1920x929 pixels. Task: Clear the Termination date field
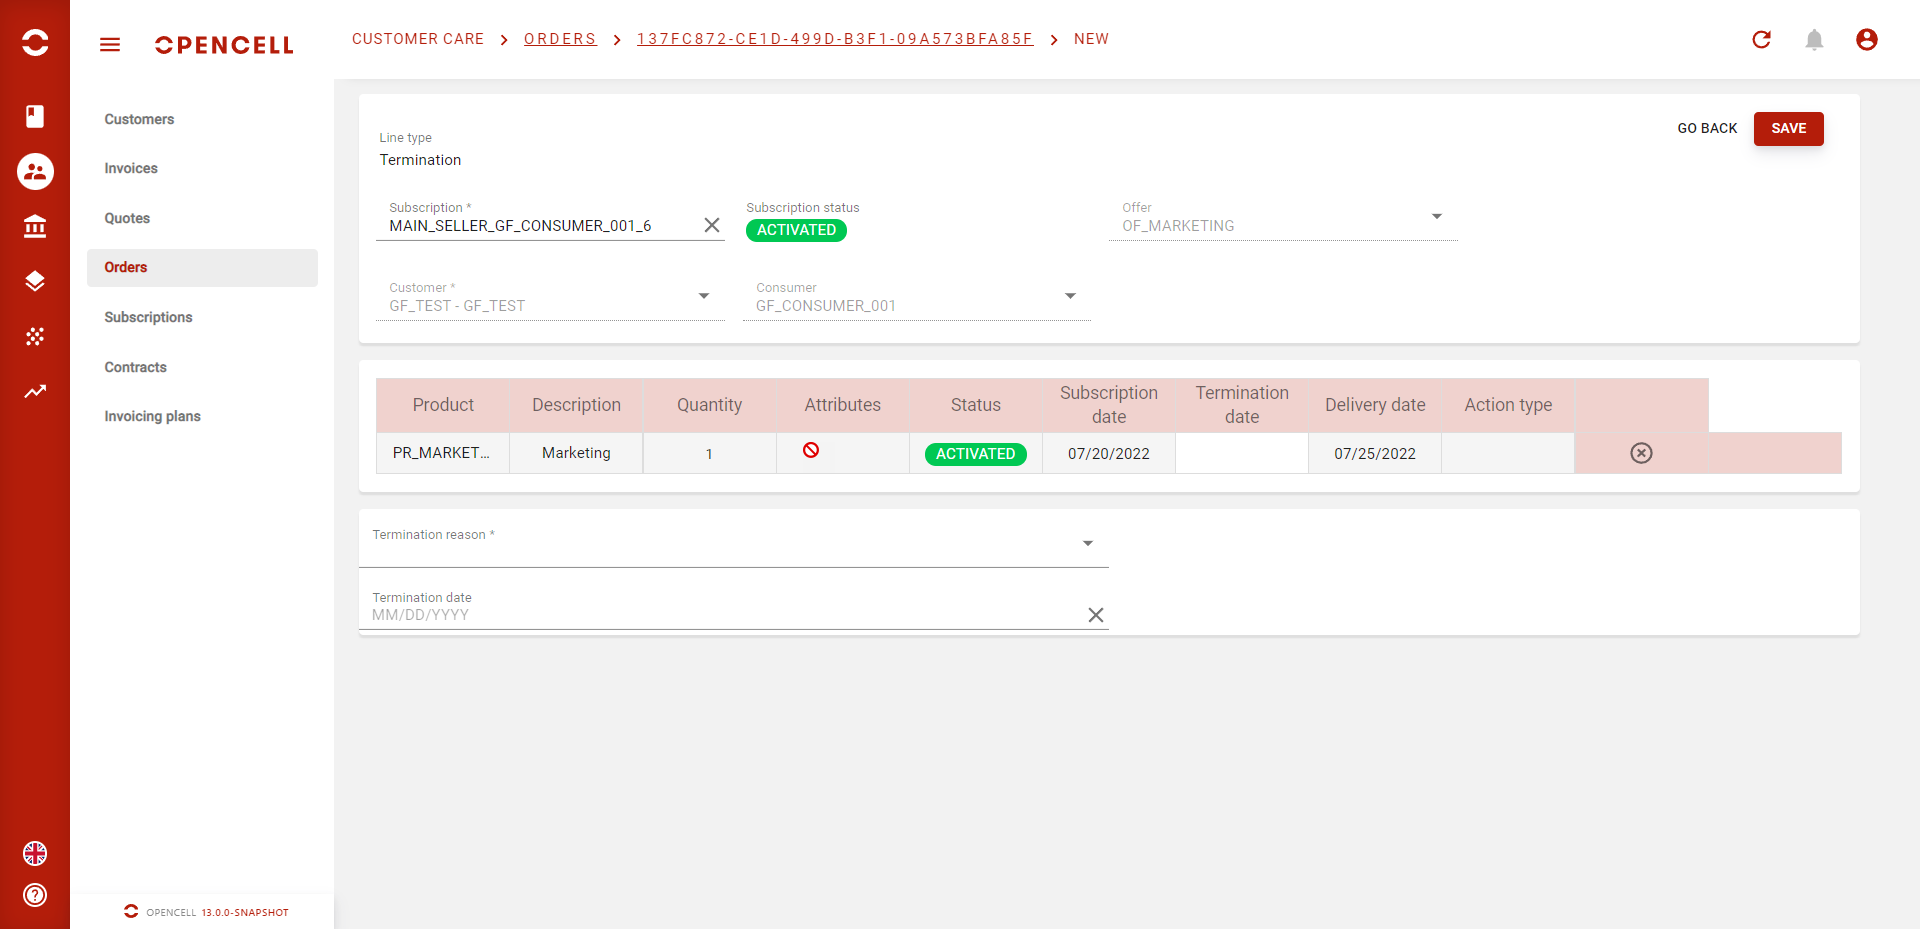click(1096, 615)
